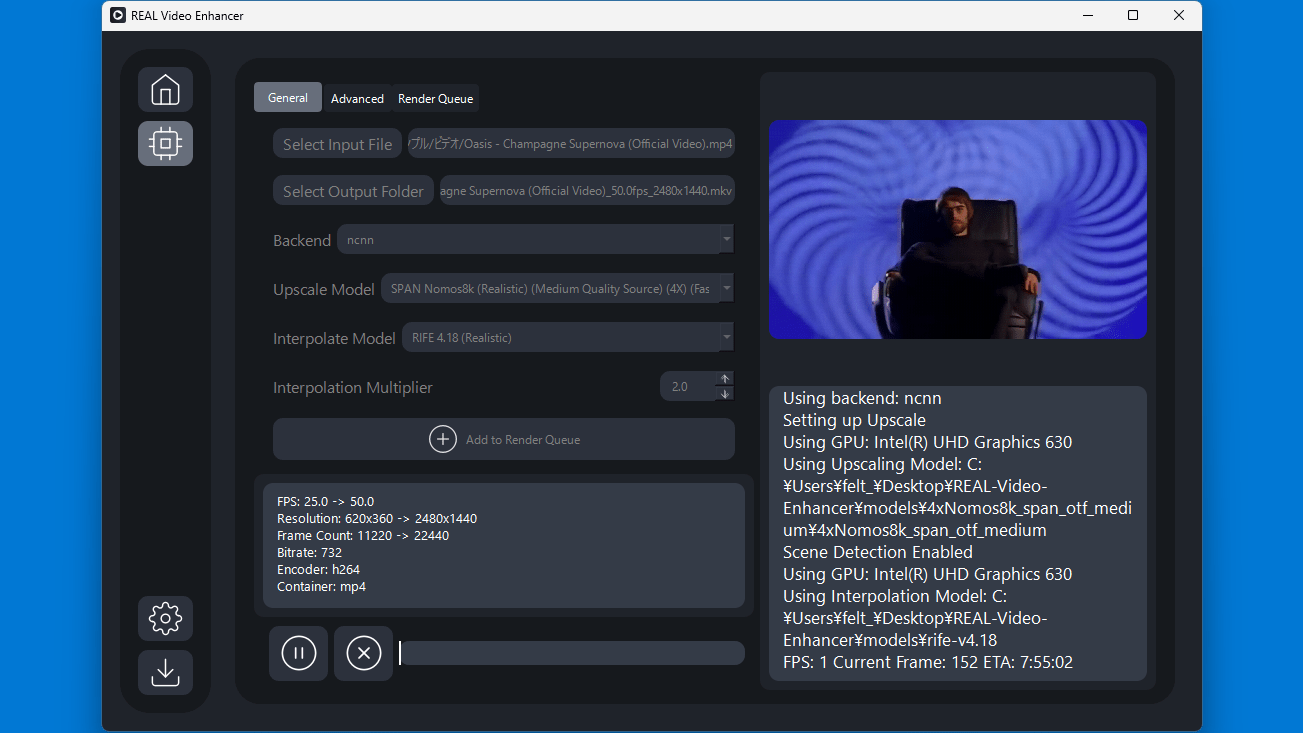Click the 'Interpolate Model' label

click(x=334, y=338)
